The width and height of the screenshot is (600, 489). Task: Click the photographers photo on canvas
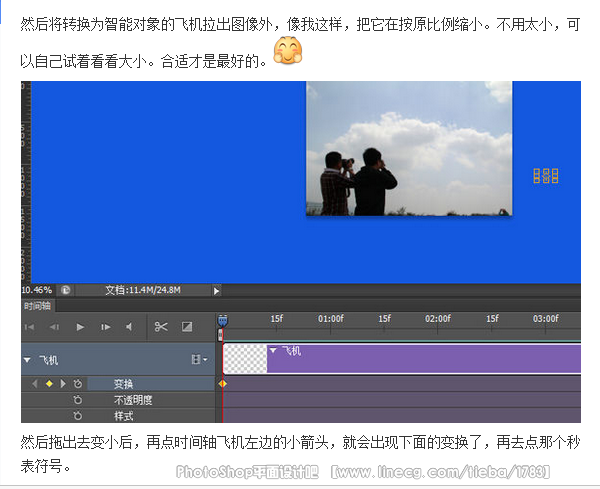(409, 148)
